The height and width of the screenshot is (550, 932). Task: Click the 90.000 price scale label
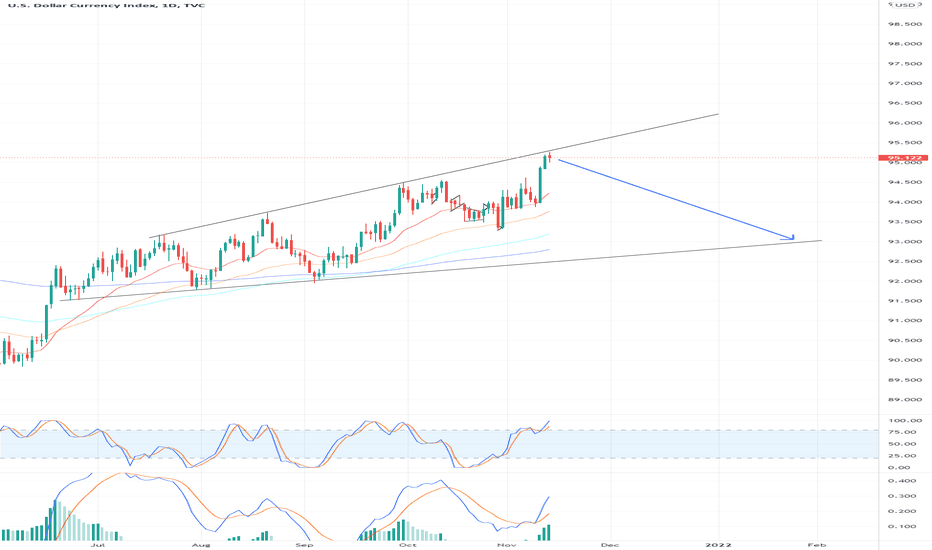click(905, 360)
